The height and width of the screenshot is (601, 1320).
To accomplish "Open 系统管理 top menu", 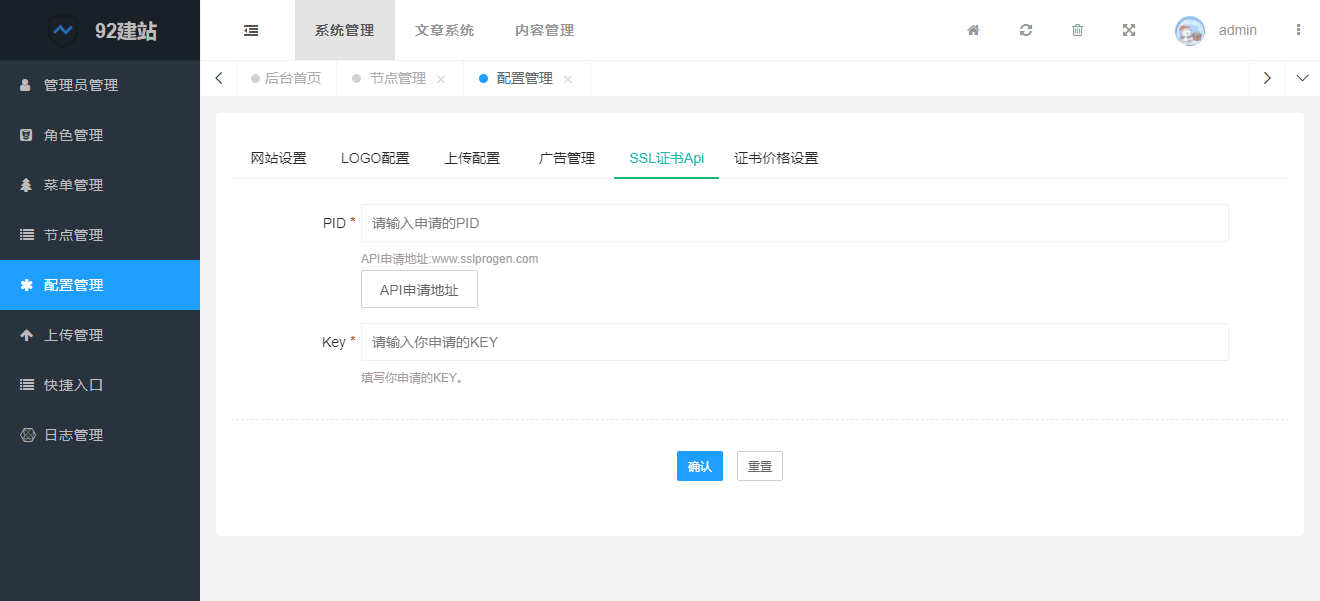I will coord(345,30).
